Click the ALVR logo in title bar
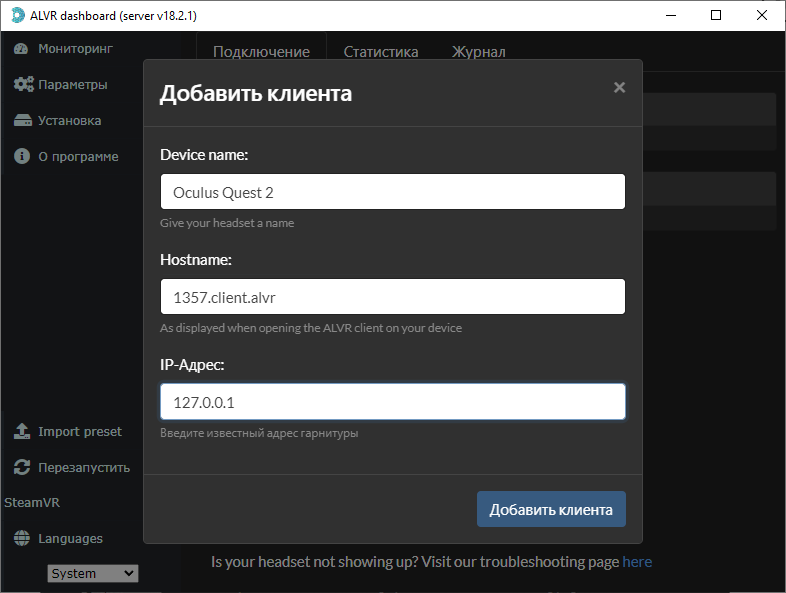 (x=18, y=16)
